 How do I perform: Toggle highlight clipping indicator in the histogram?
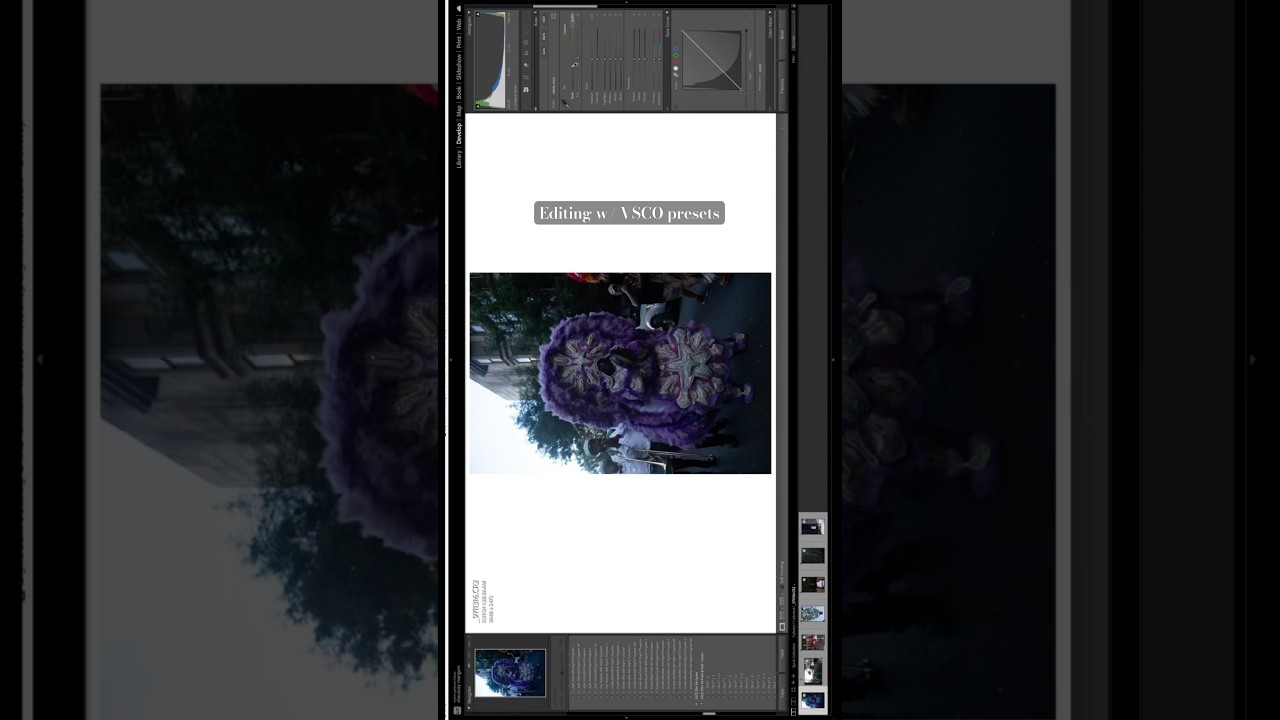(x=478, y=14)
